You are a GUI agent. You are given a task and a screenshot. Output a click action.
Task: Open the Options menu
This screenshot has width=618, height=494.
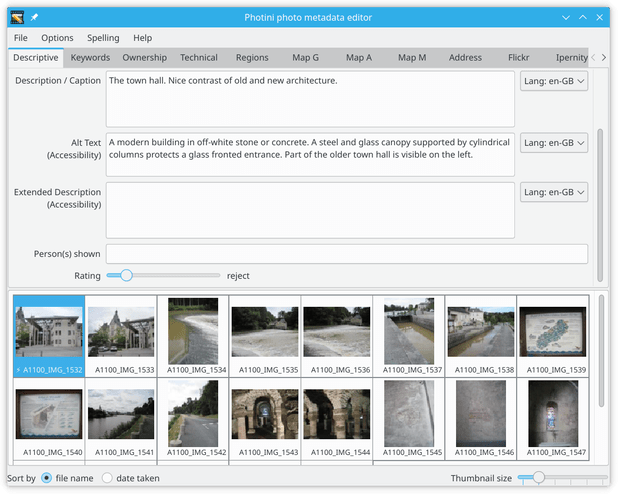57,38
